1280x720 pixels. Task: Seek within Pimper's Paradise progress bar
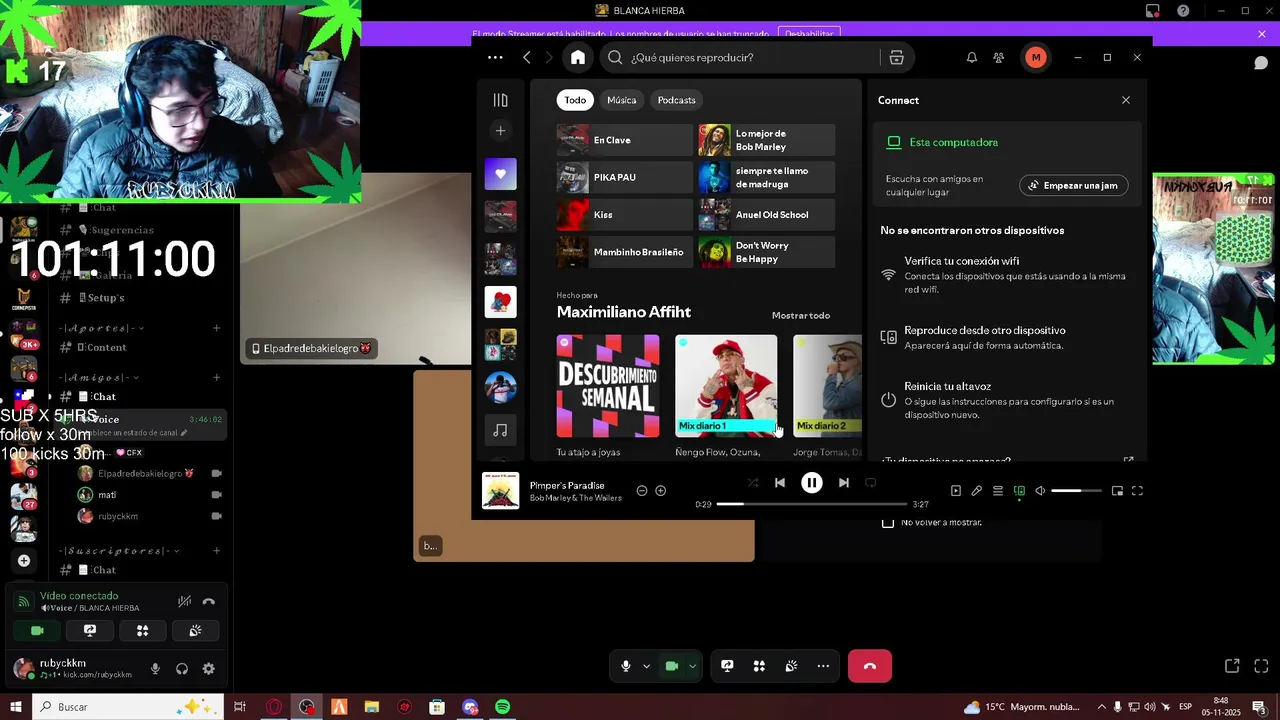(x=811, y=504)
